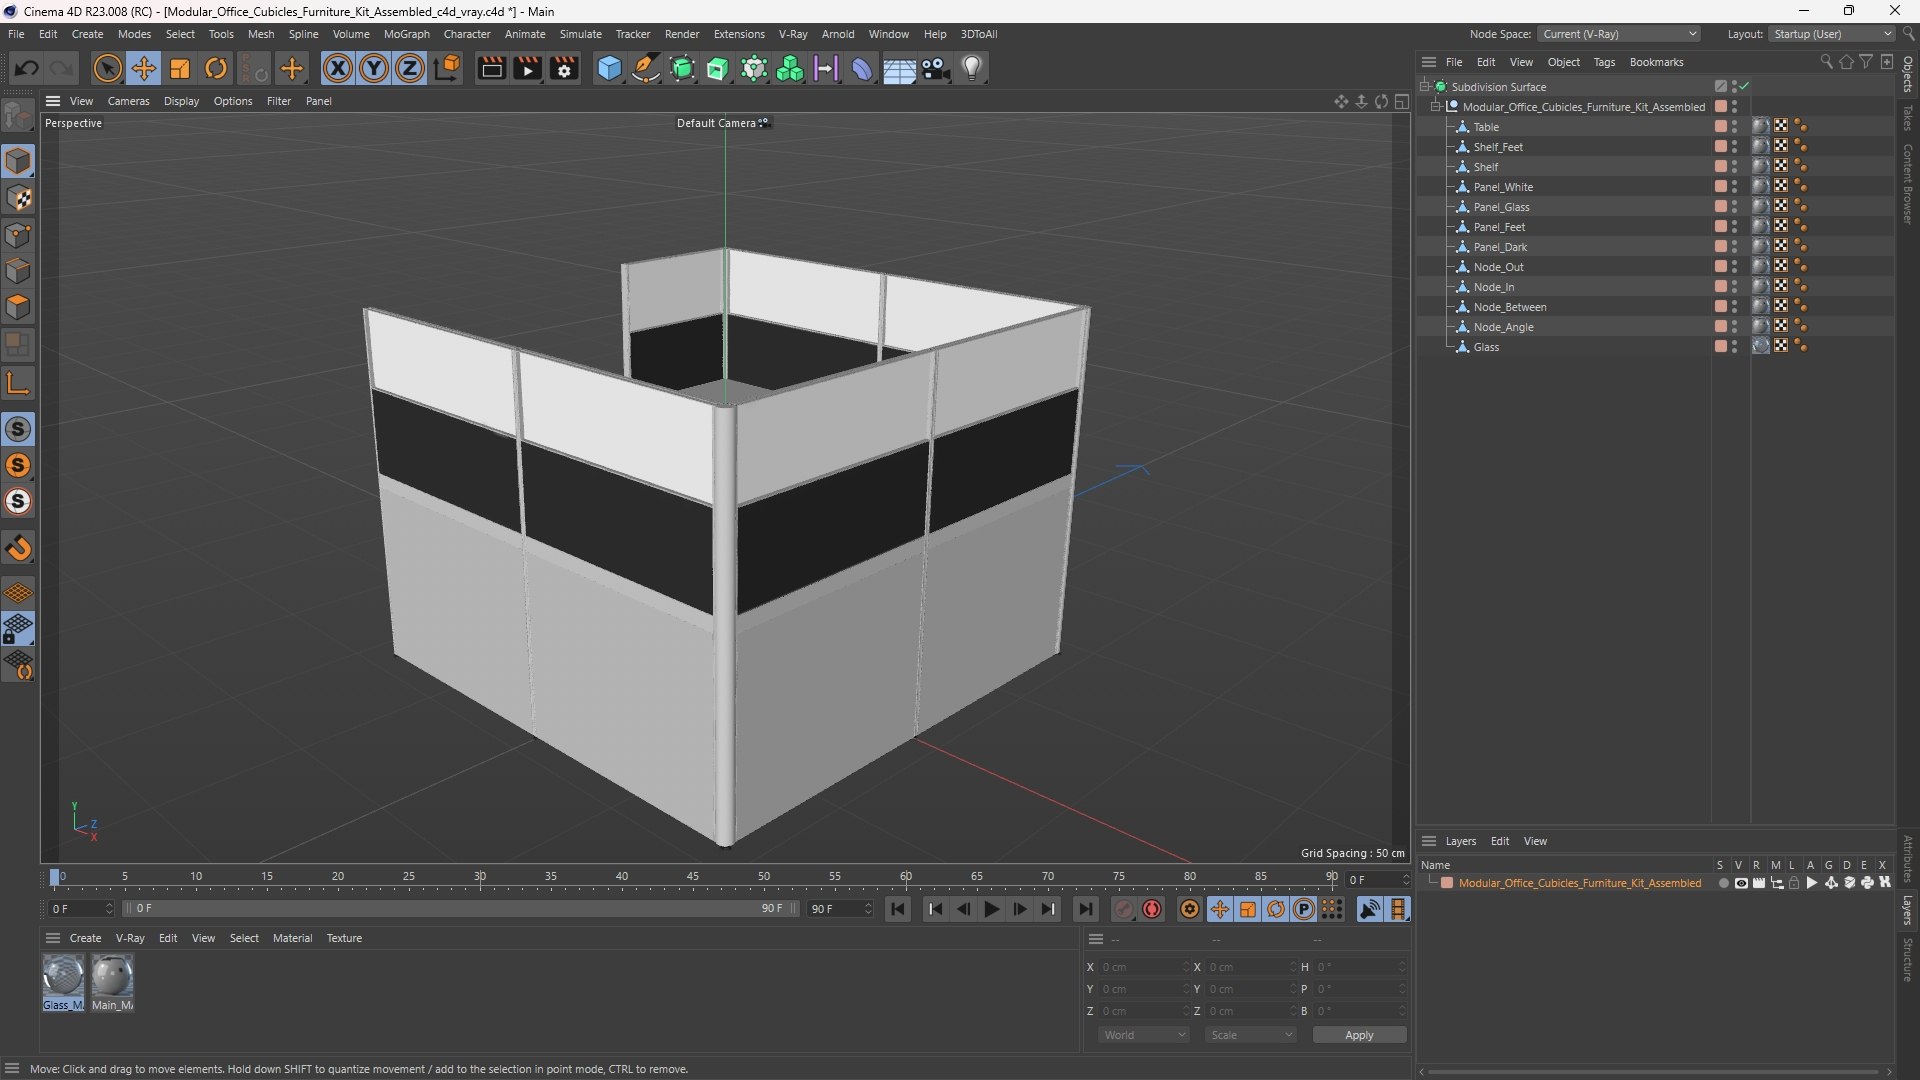Screen dimensions: 1920x1080
Task: Go to end of animation
Action: pos(1085,909)
